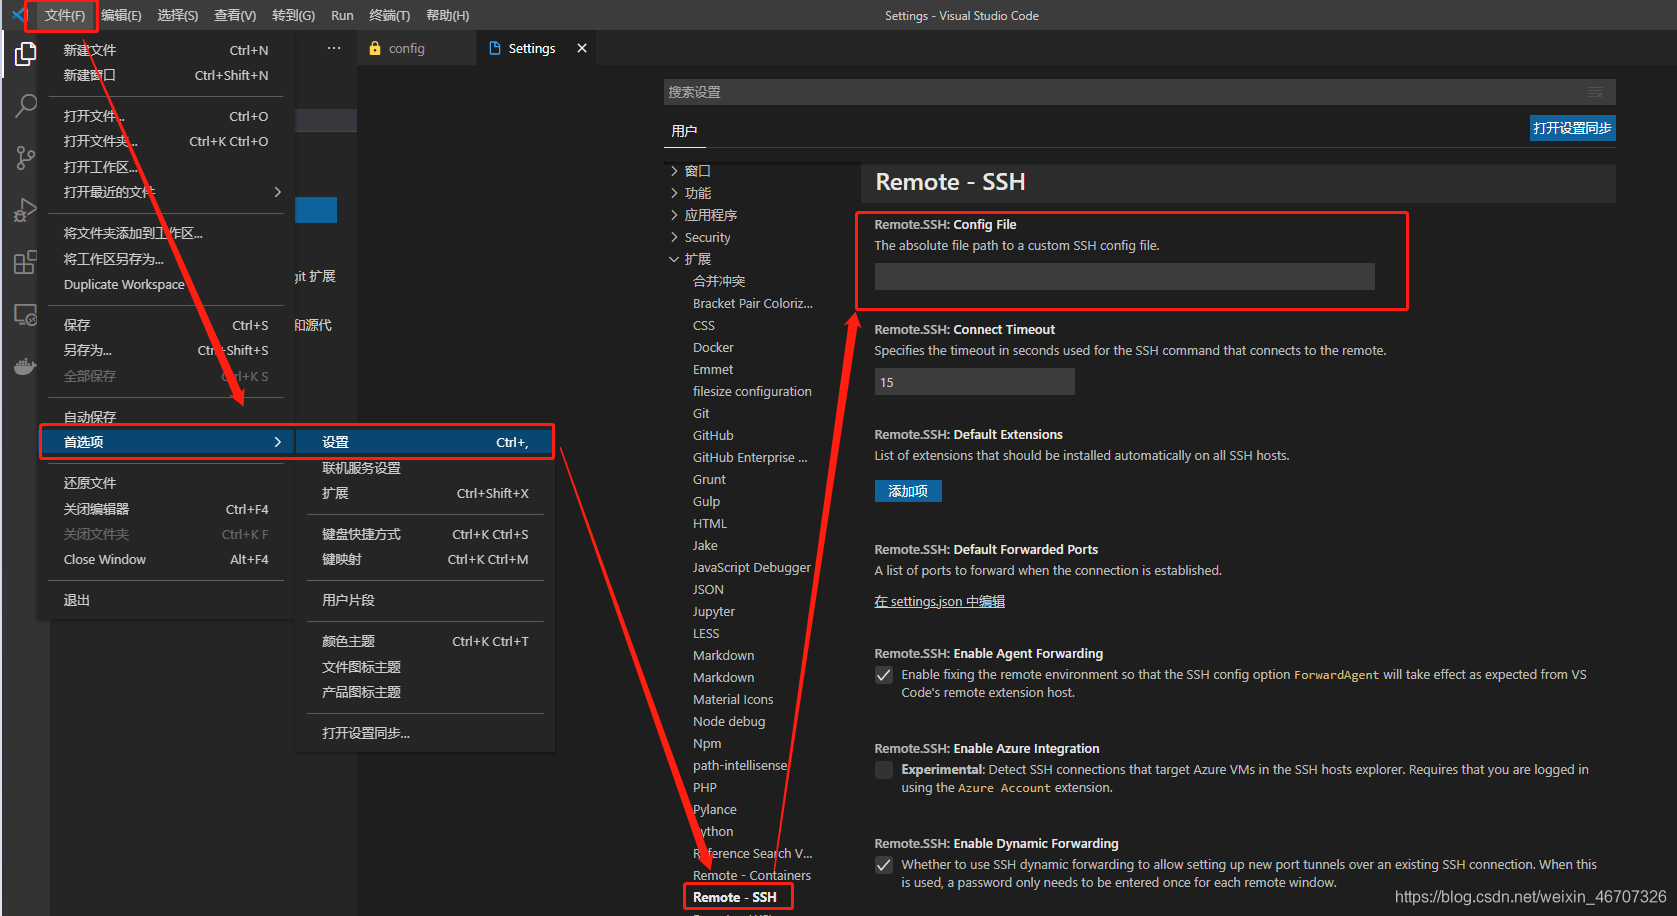
Task: Click 添加项 under Default Extensions
Action: click(x=908, y=491)
